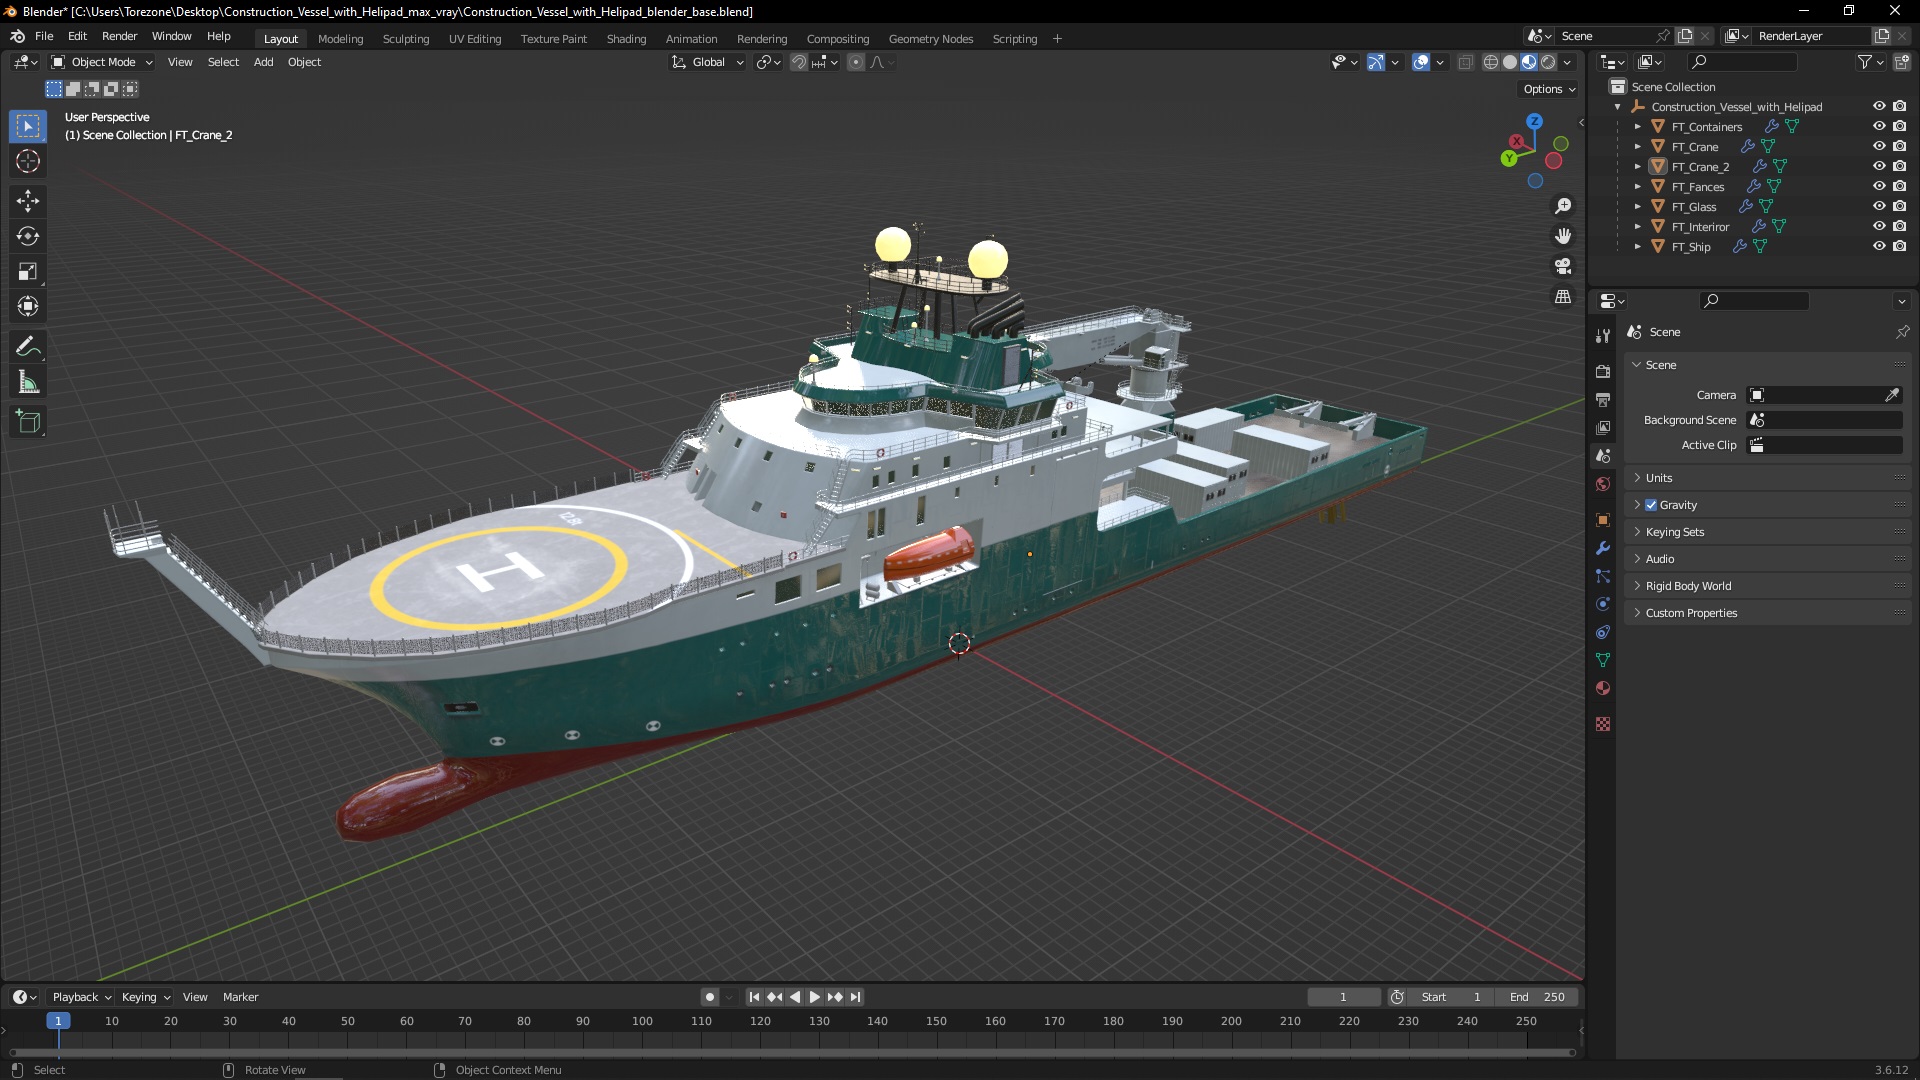
Task: Hide FT_Containers in viewport
Action: point(1879,126)
